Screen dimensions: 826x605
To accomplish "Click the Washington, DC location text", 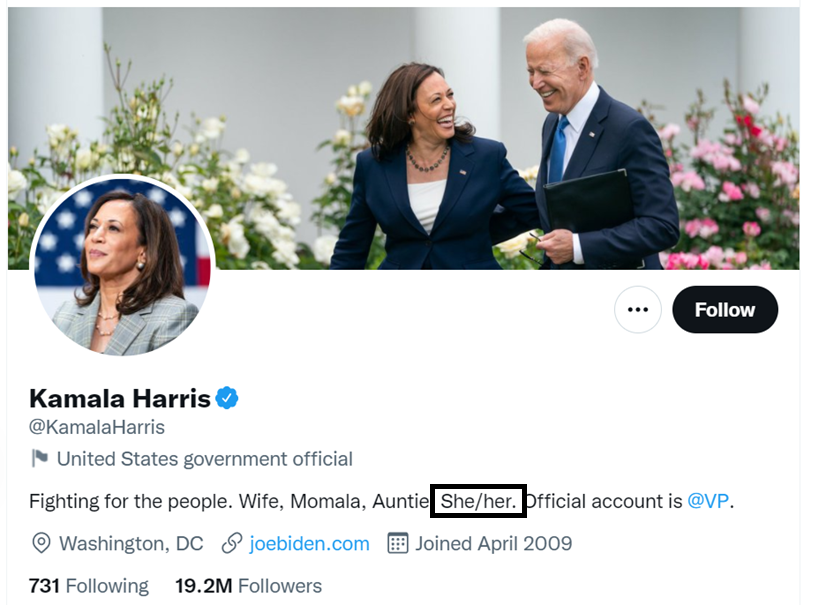I will coord(131,544).
